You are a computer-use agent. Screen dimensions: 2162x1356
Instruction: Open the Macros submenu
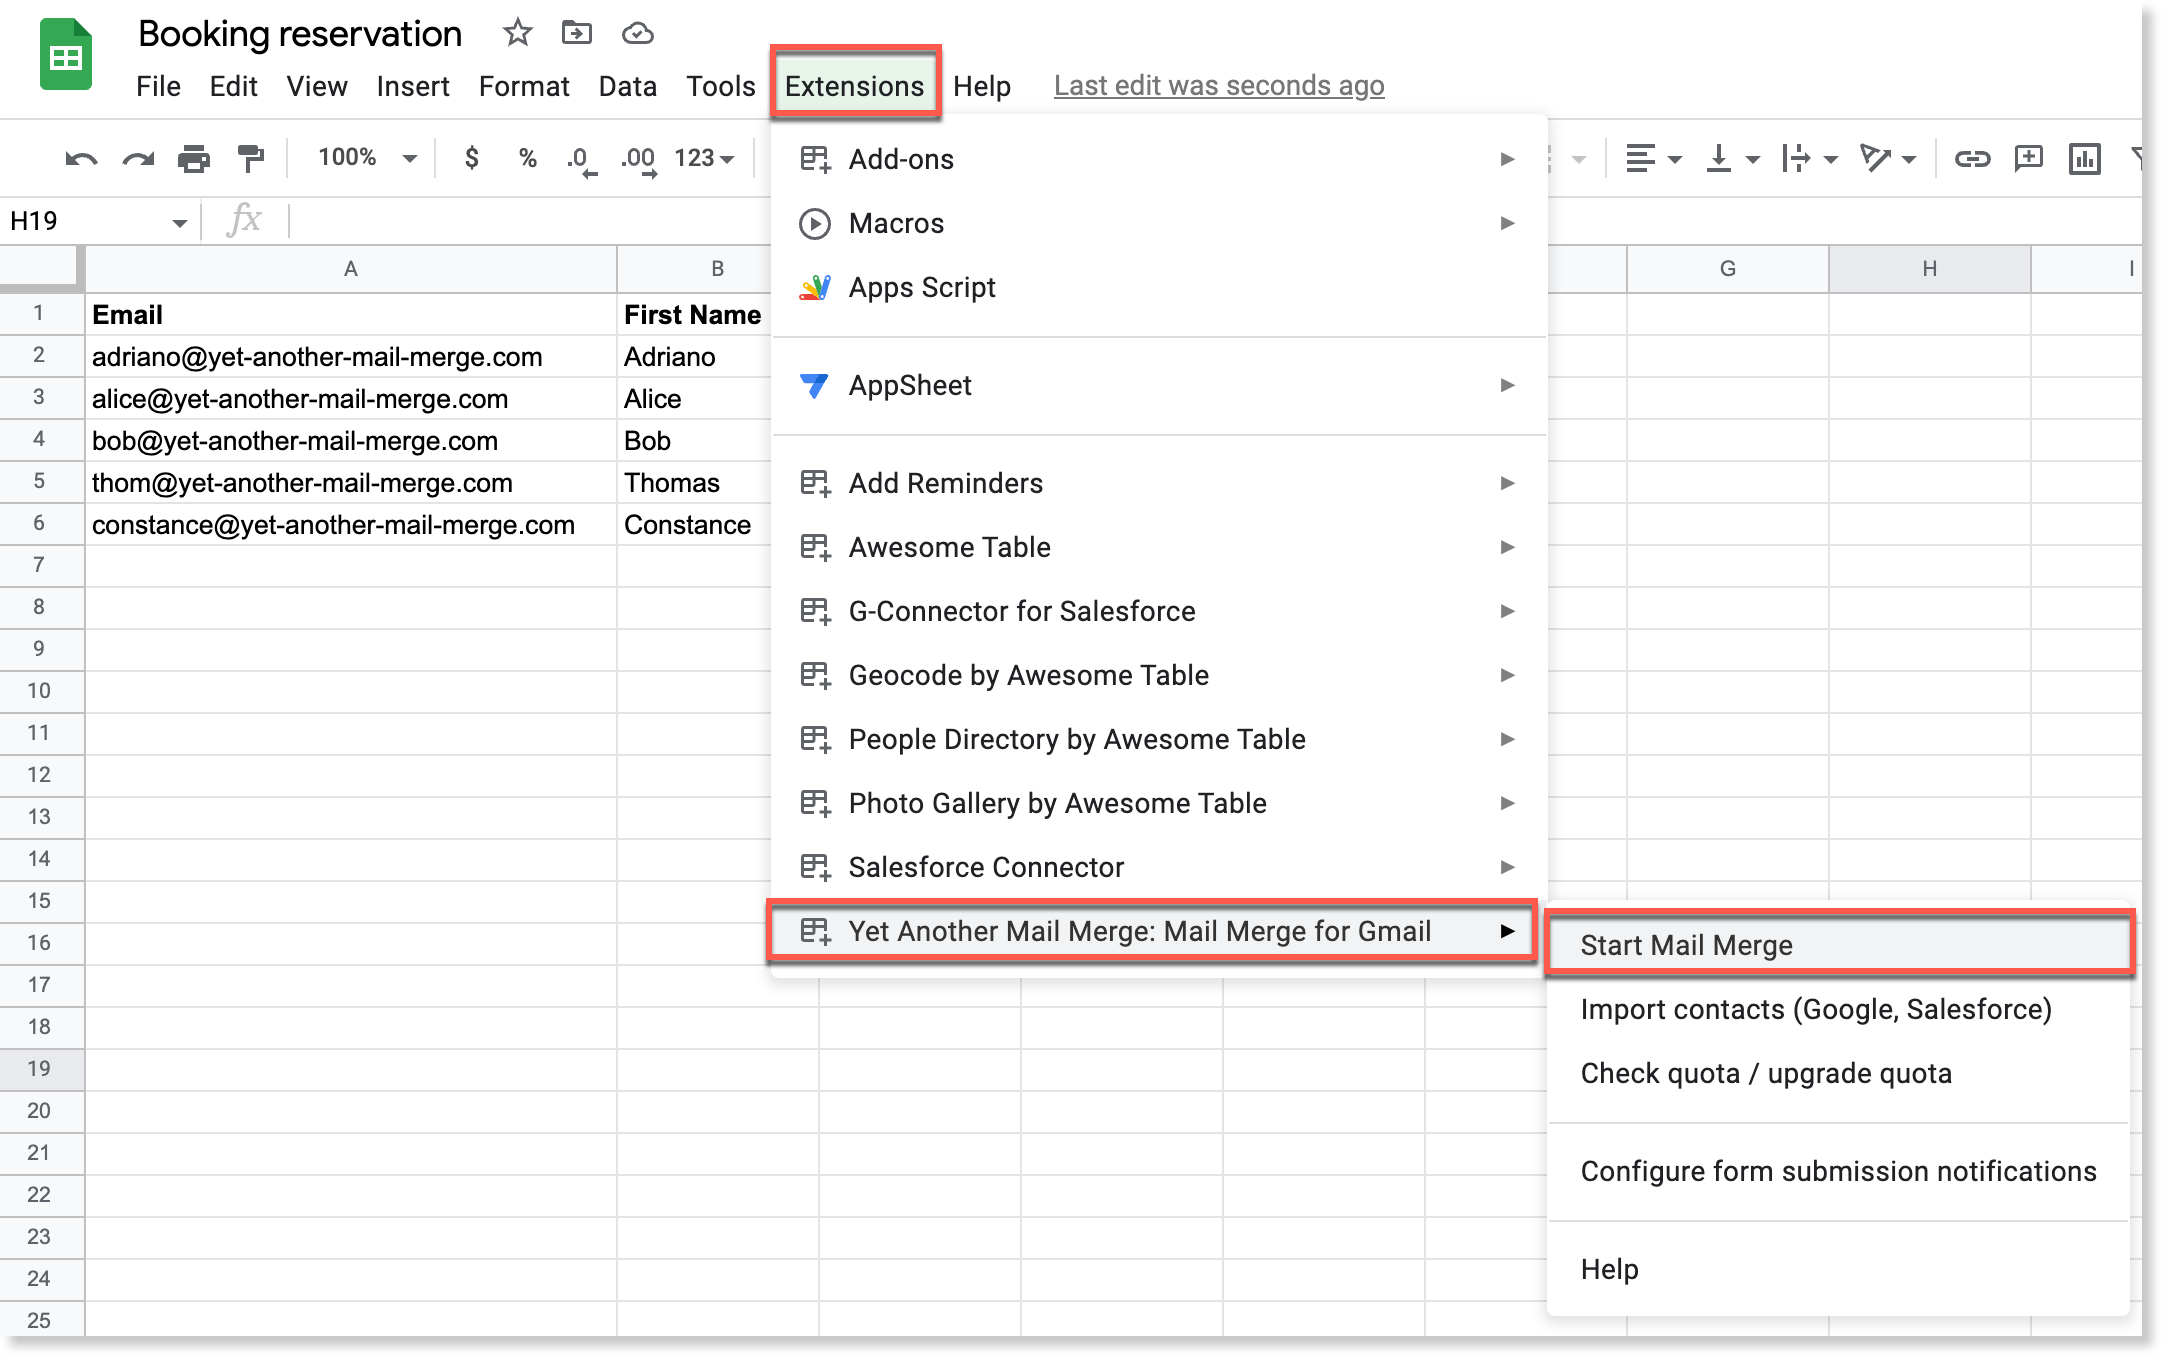coord(896,224)
